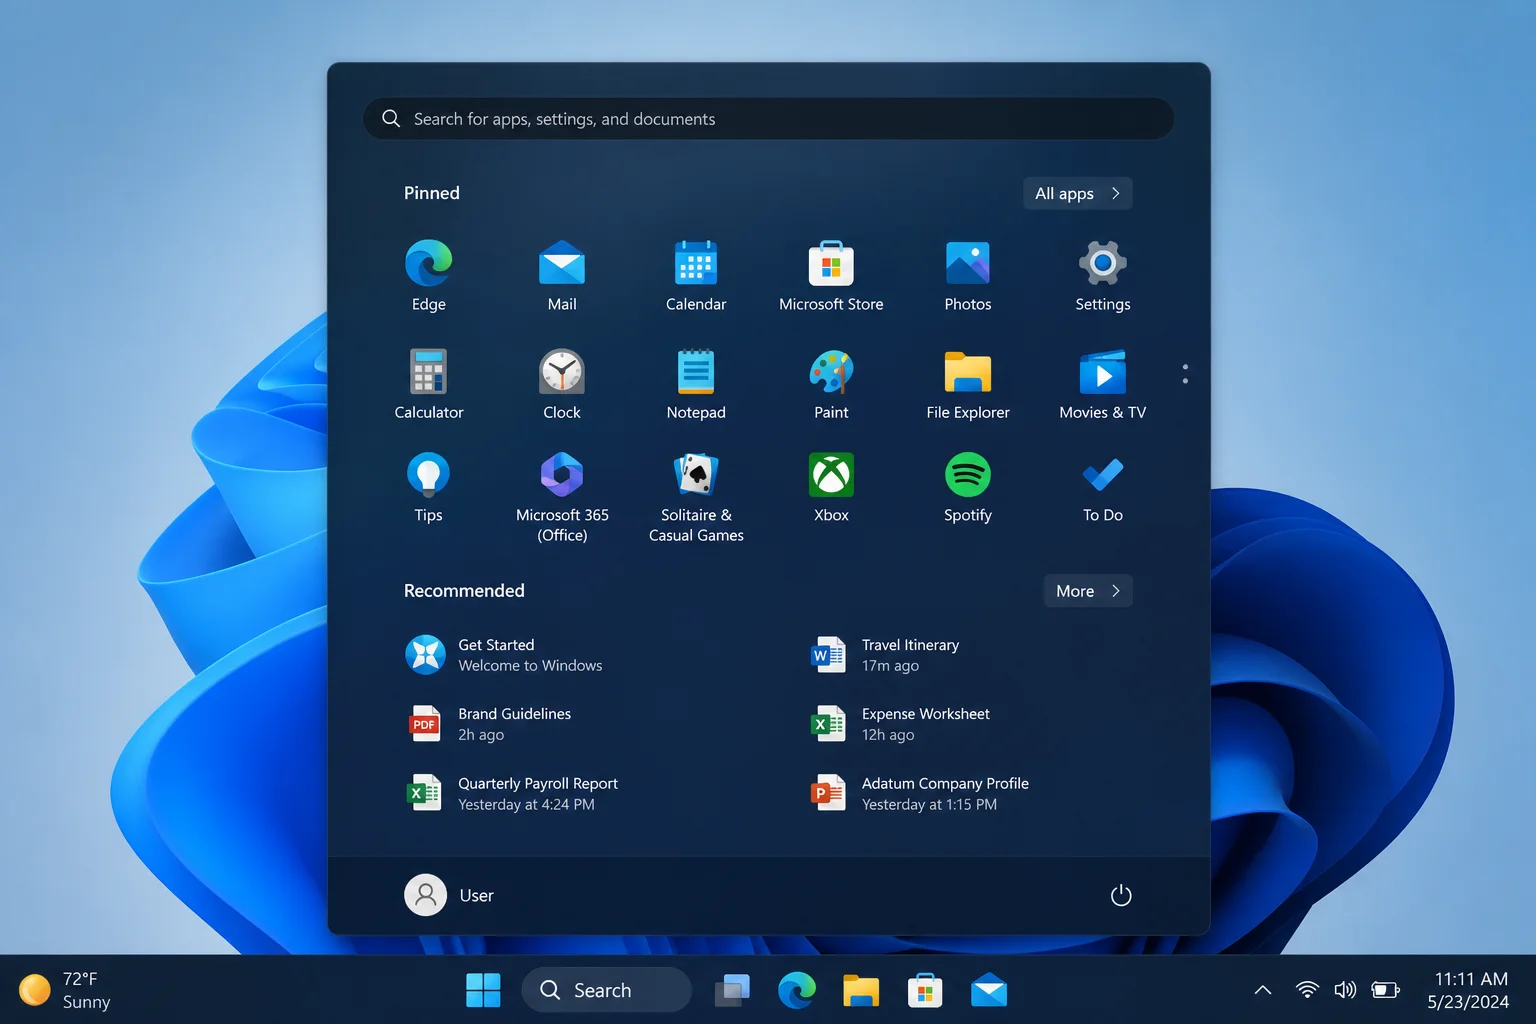This screenshot has width=1536, height=1024.
Task: Launch the Paint app
Action: pos(831,384)
